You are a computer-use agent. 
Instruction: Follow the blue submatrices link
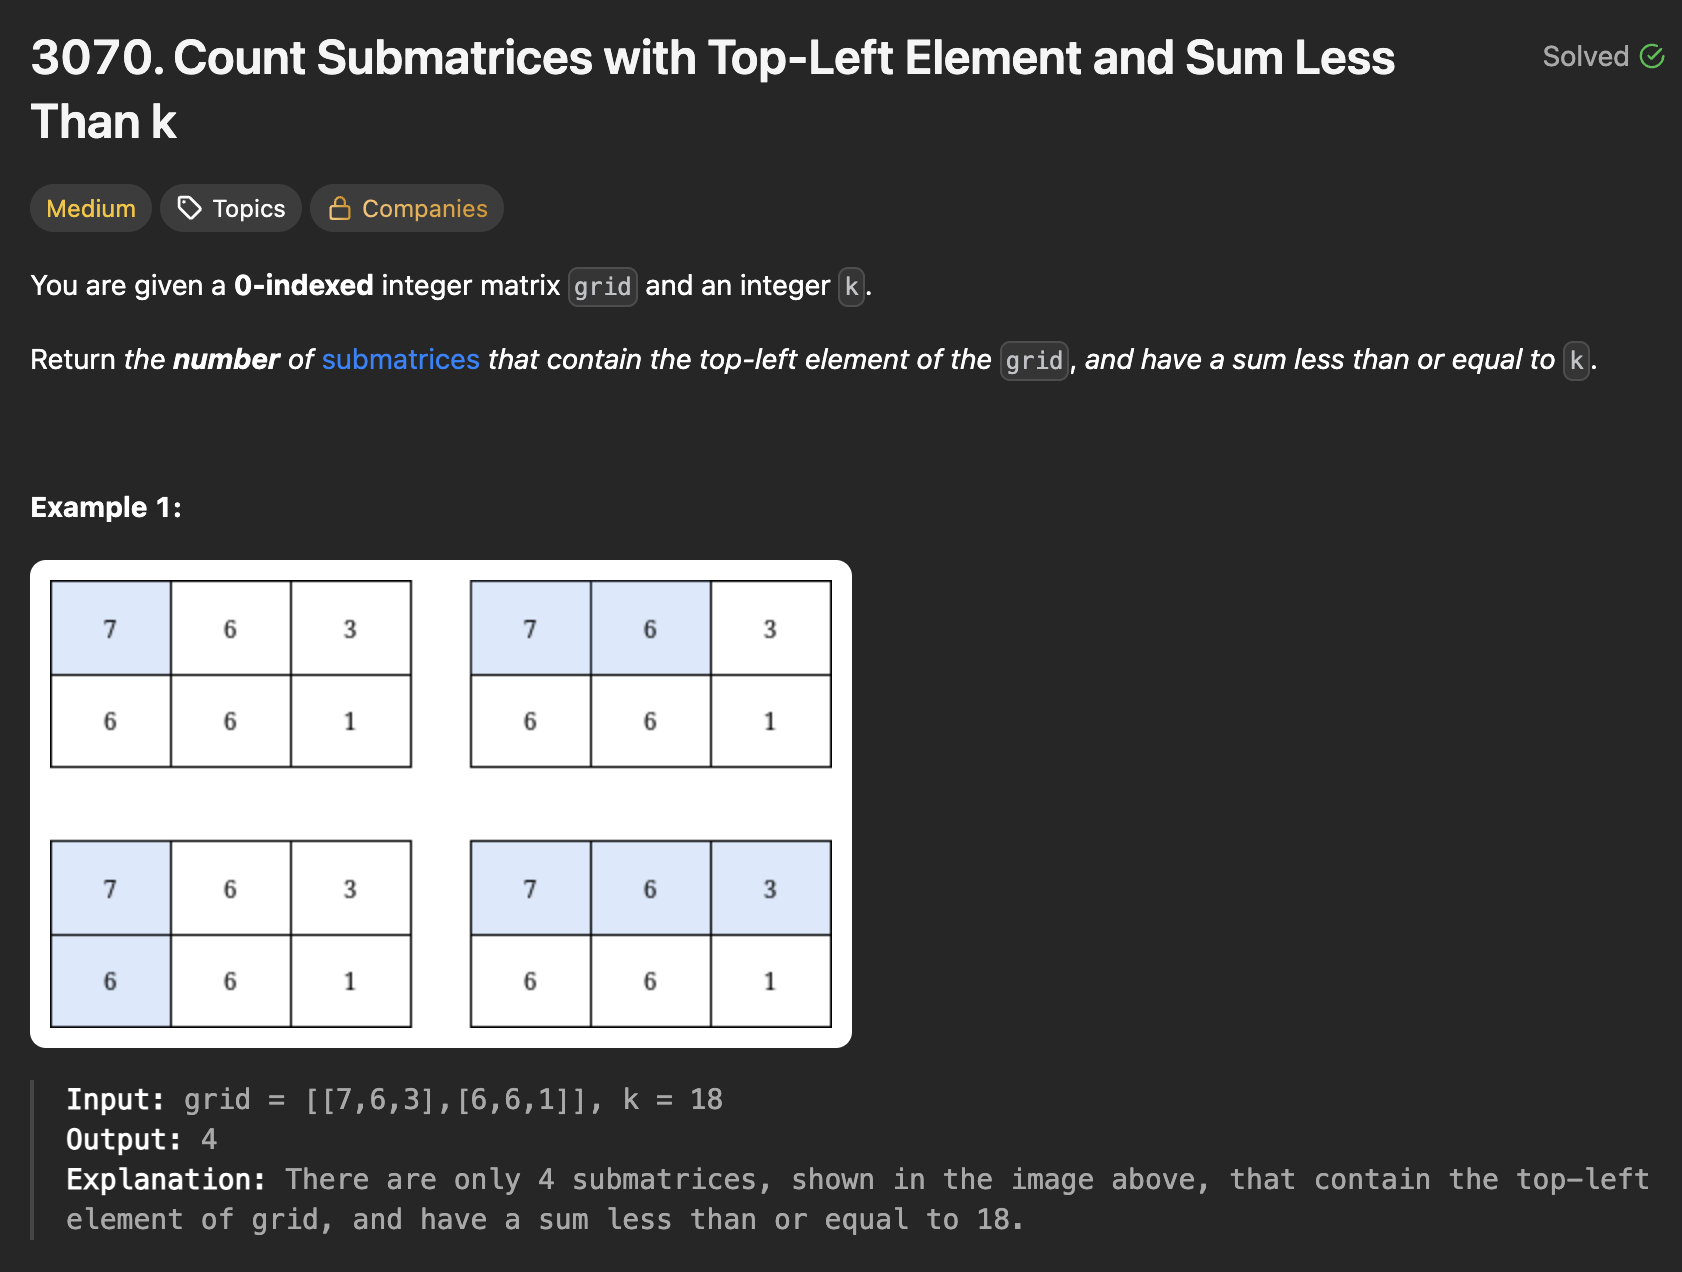coord(401,359)
